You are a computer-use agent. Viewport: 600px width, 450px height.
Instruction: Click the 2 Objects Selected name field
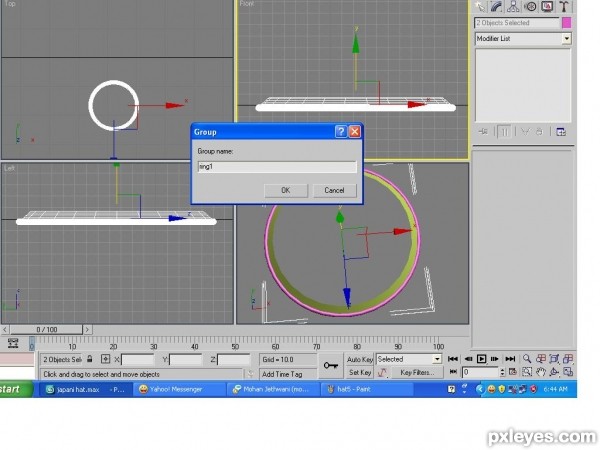[517, 23]
